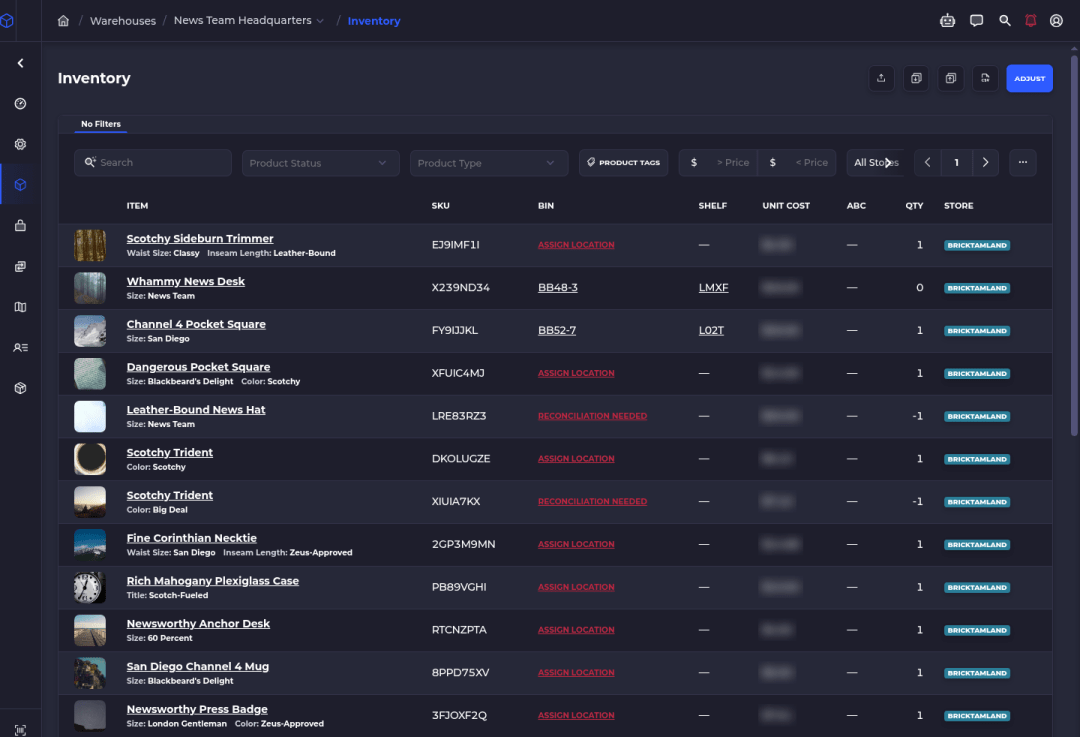Open the red notifications bell
The height and width of the screenshot is (737, 1080).
coord(1030,21)
